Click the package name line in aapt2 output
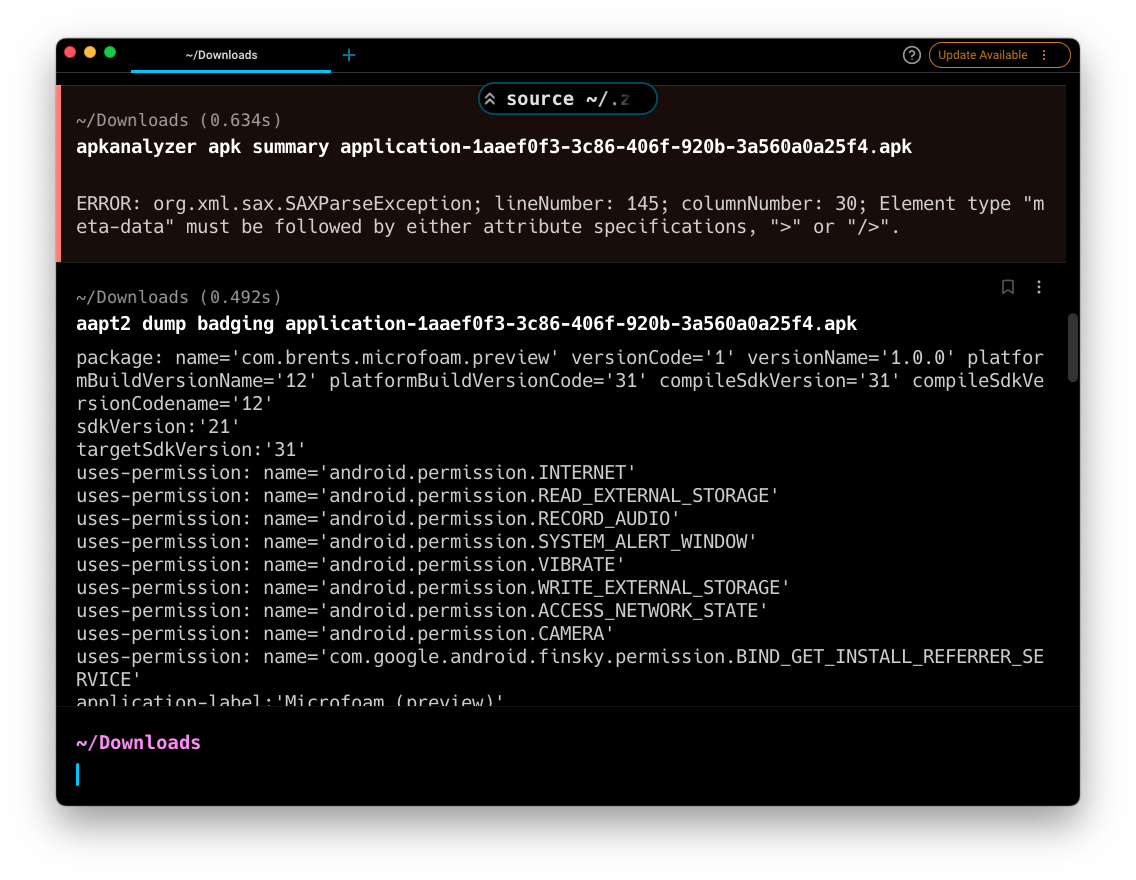 (x=400, y=357)
